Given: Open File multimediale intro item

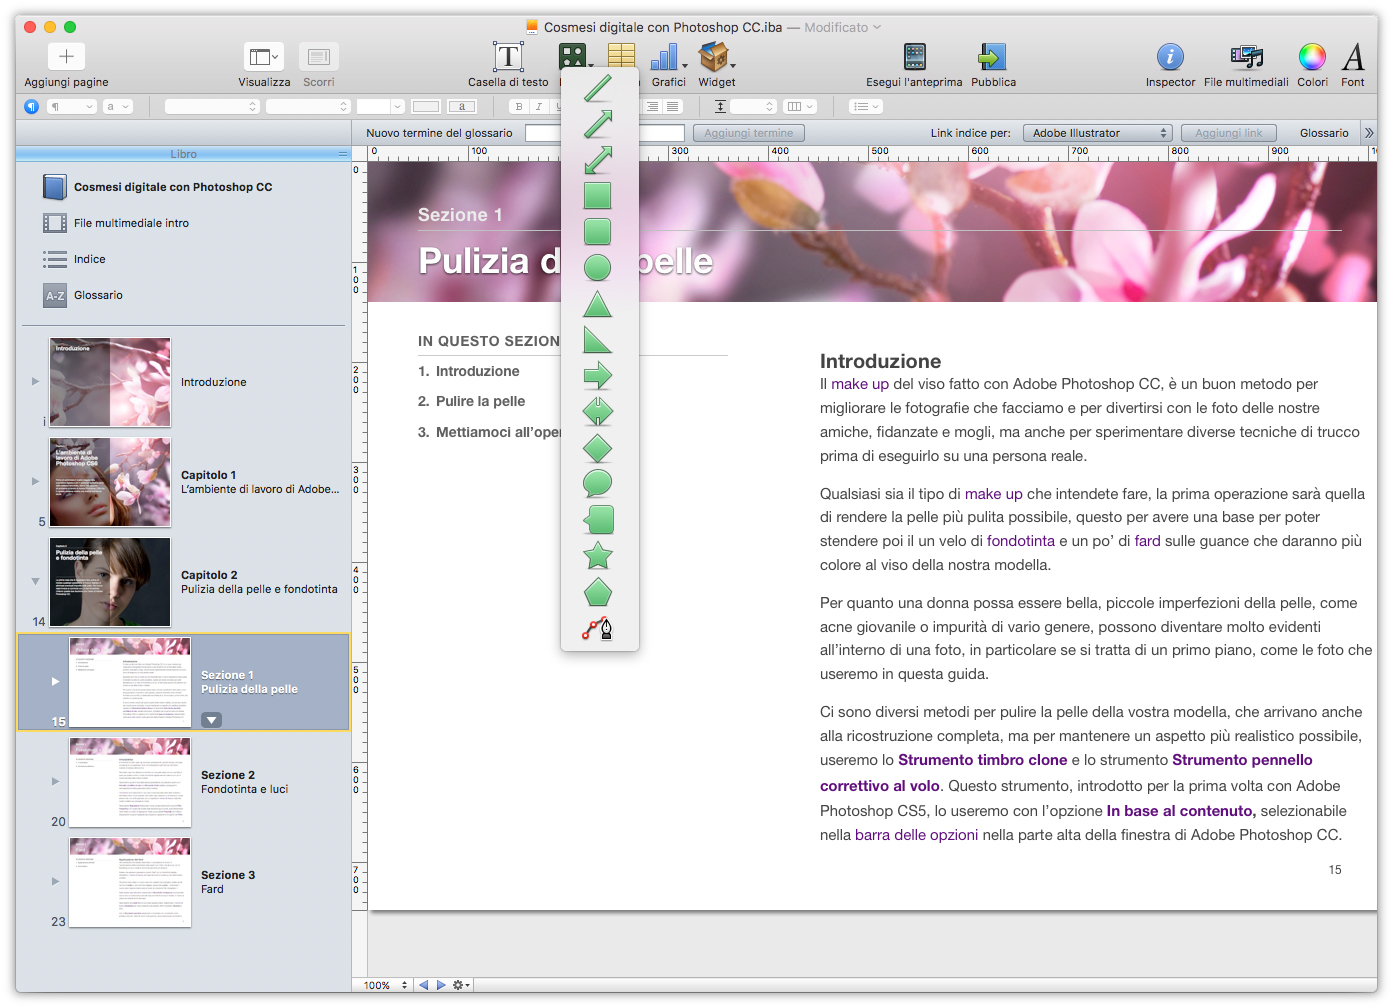Looking at the screenshot, I should (x=131, y=223).
